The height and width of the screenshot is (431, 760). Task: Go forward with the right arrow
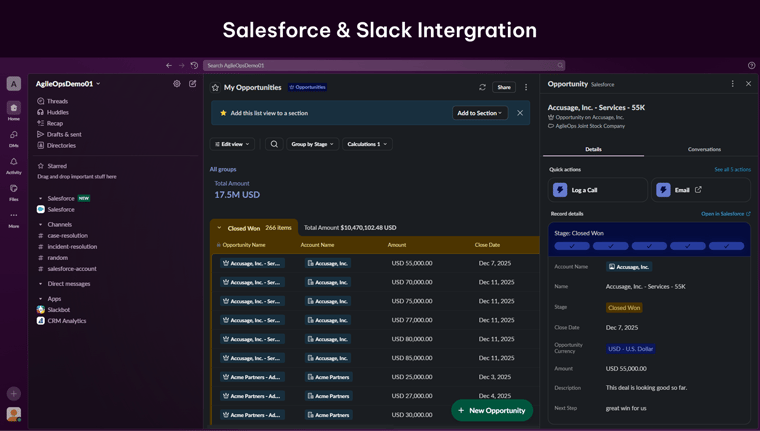tap(181, 65)
